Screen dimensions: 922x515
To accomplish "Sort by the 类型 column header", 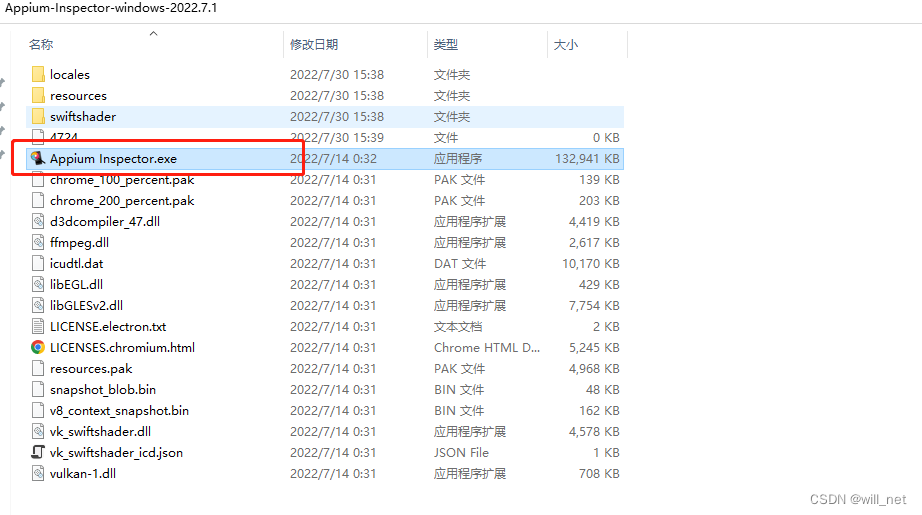I will (446, 45).
